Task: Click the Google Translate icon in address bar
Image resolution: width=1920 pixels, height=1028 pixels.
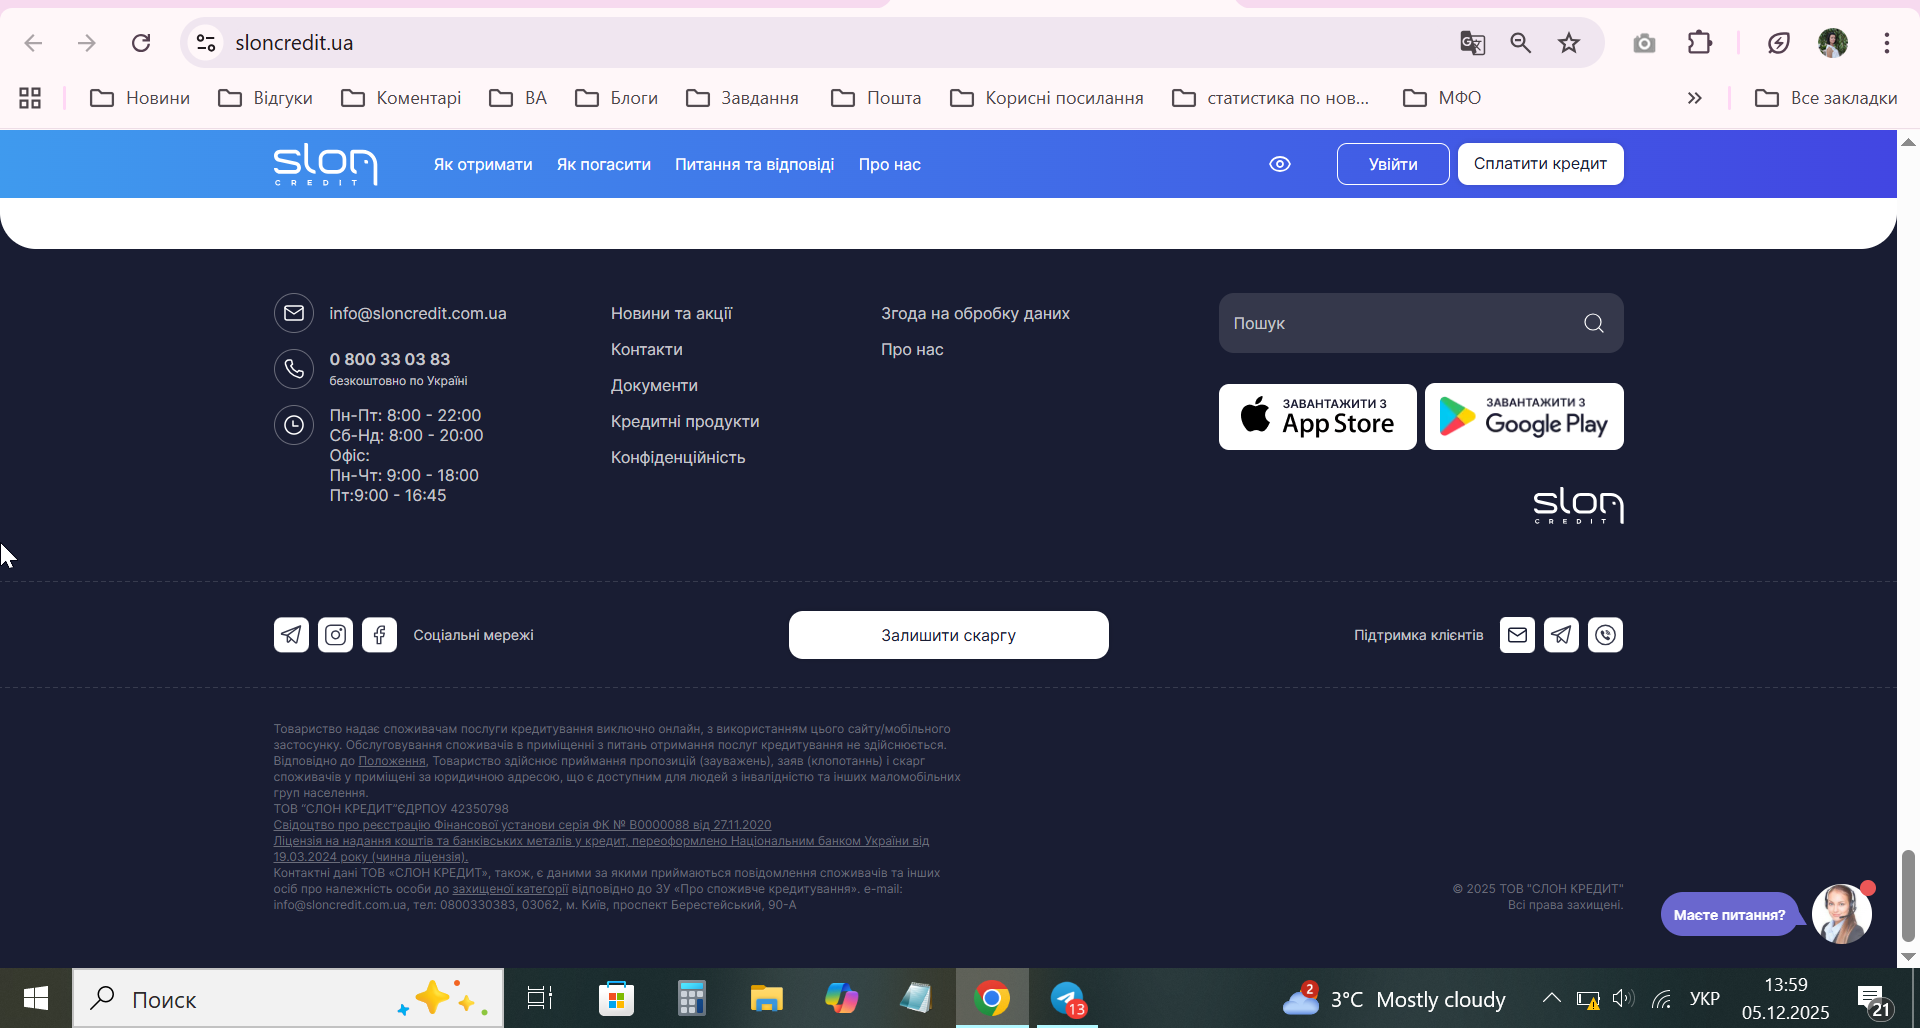Action: (x=1472, y=43)
